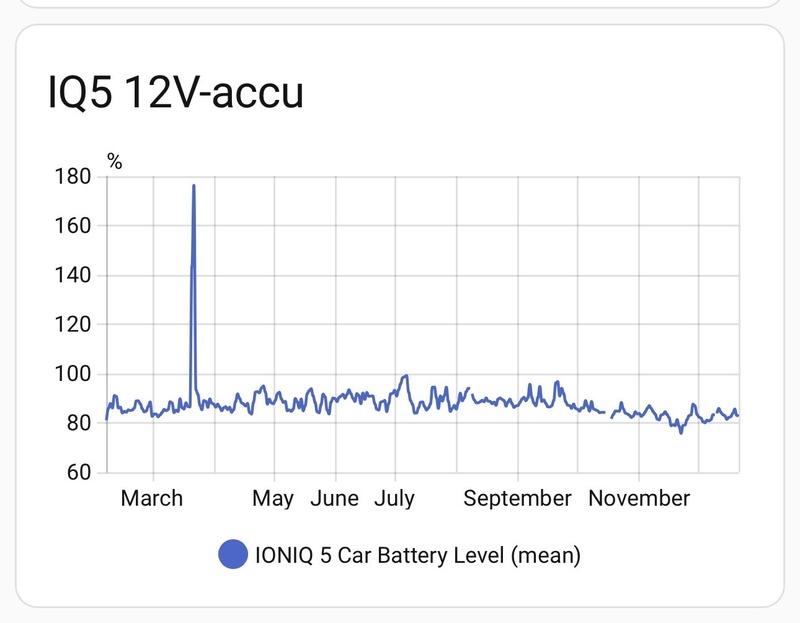The width and height of the screenshot is (800, 623).
Task: Toggle the IONIQ 5 Car Battery Level legend circle
Action: 232,553
